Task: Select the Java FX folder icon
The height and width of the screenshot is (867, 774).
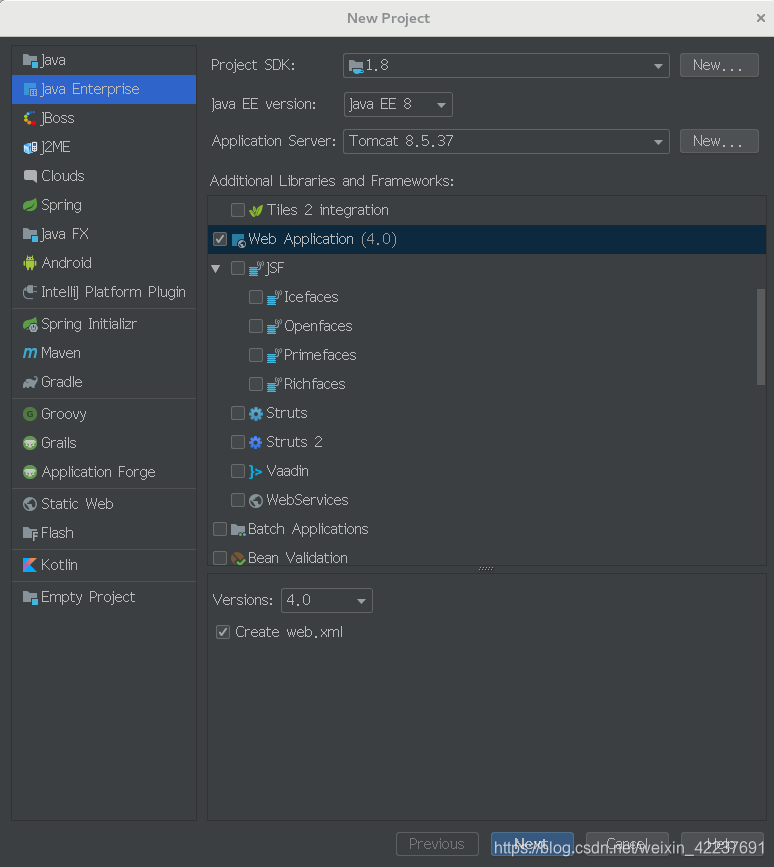Action: pos(30,234)
